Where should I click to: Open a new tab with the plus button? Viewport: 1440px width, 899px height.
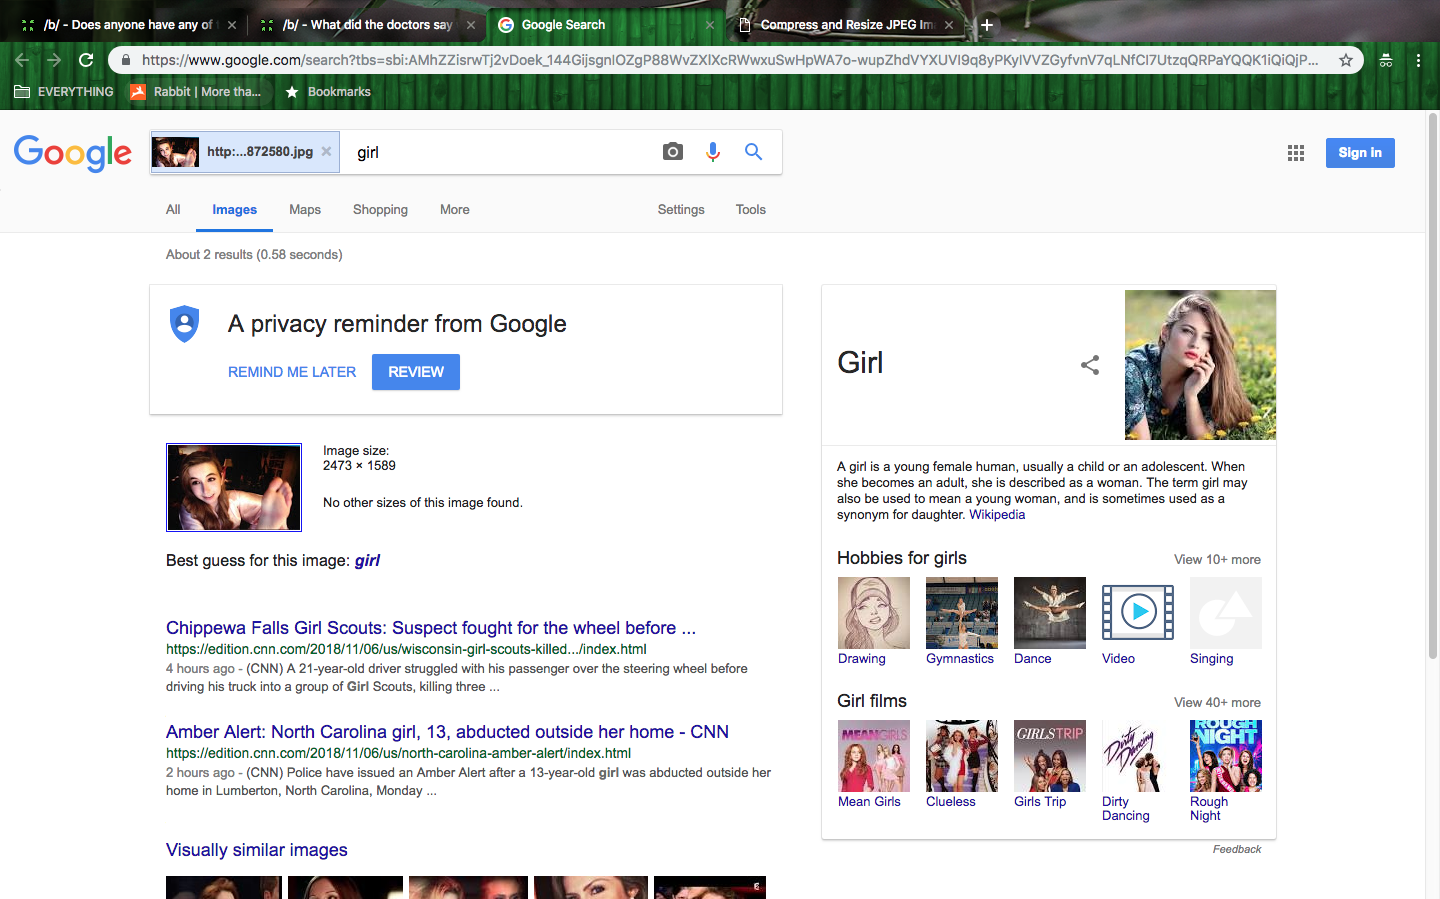pyautogui.click(x=987, y=25)
